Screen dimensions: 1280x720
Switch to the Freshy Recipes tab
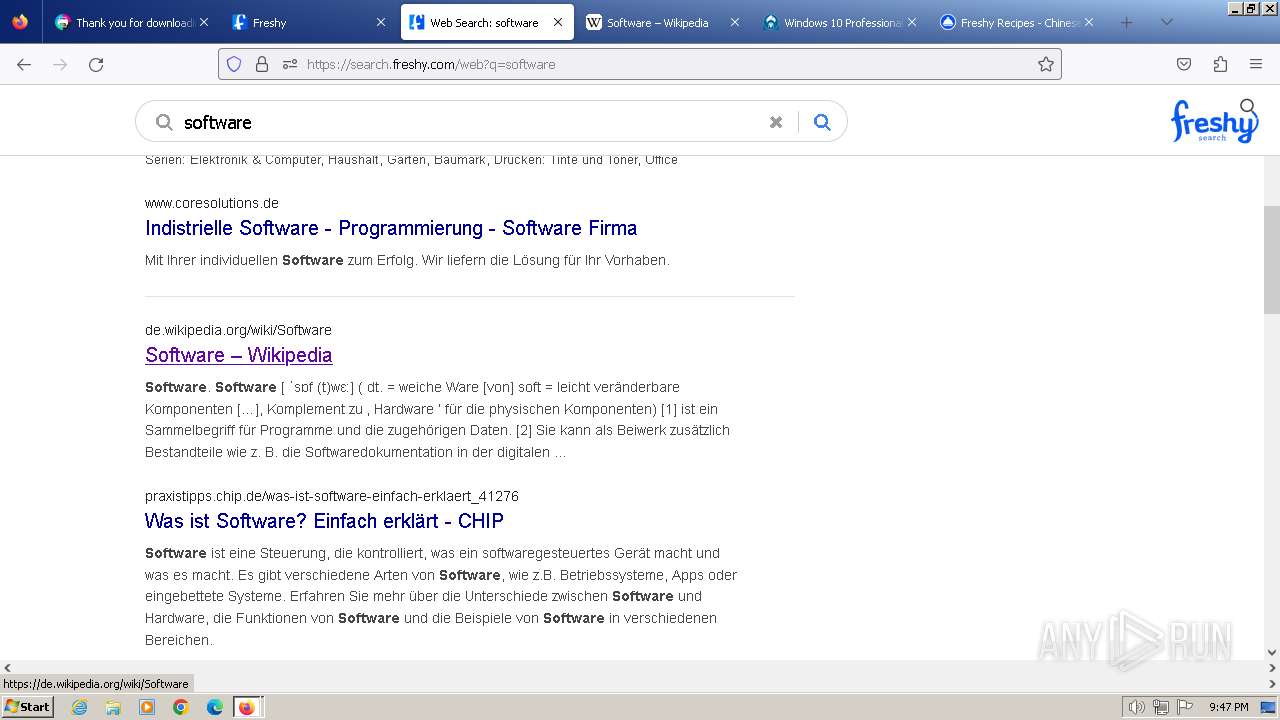point(1018,22)
